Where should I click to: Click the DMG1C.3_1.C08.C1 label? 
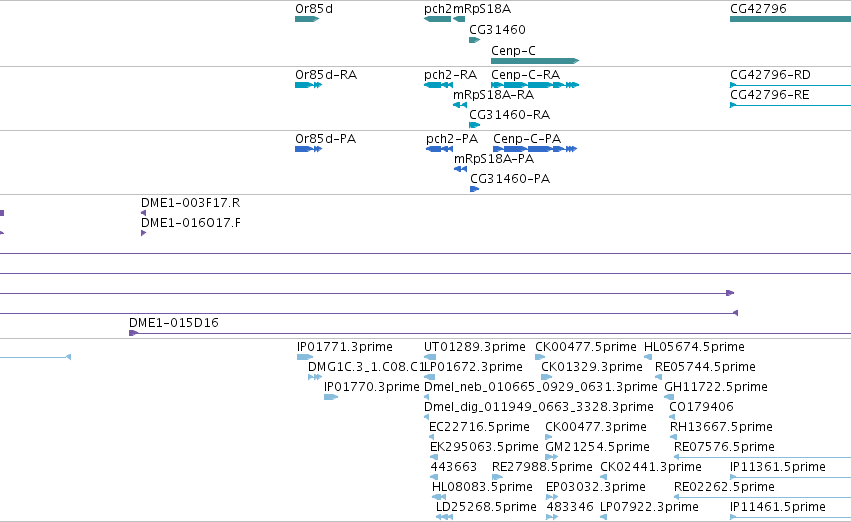click(x=366, y=367)
